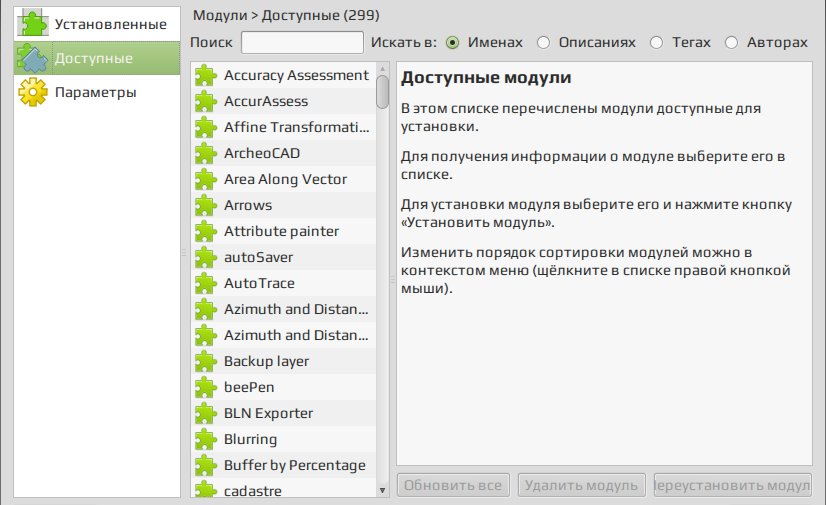The image size is (826, 505).
Task: Click the plugin list scroll-down arrow
Action: (x=382, y=490)
